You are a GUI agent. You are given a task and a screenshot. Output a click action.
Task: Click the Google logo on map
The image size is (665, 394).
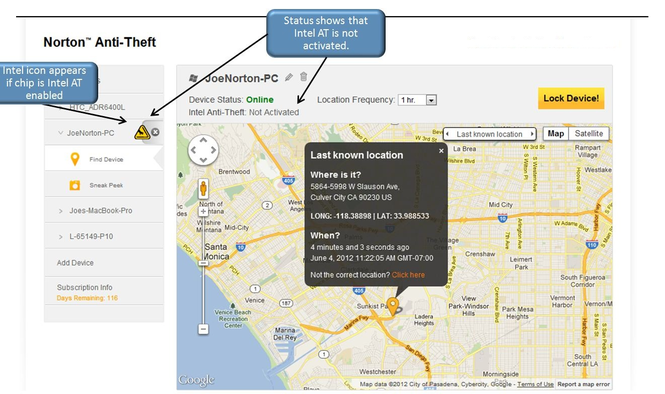click(x=196, y=380)
